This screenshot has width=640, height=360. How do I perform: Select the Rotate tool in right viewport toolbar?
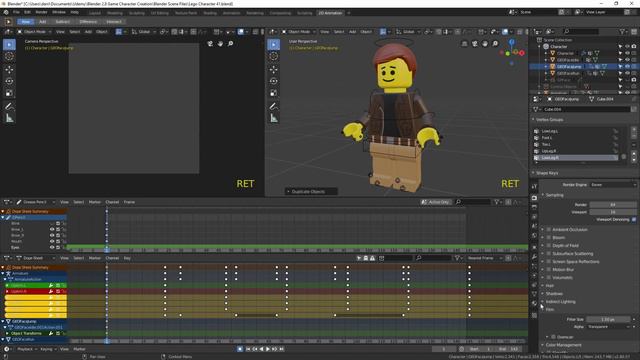tap(273, 81)
